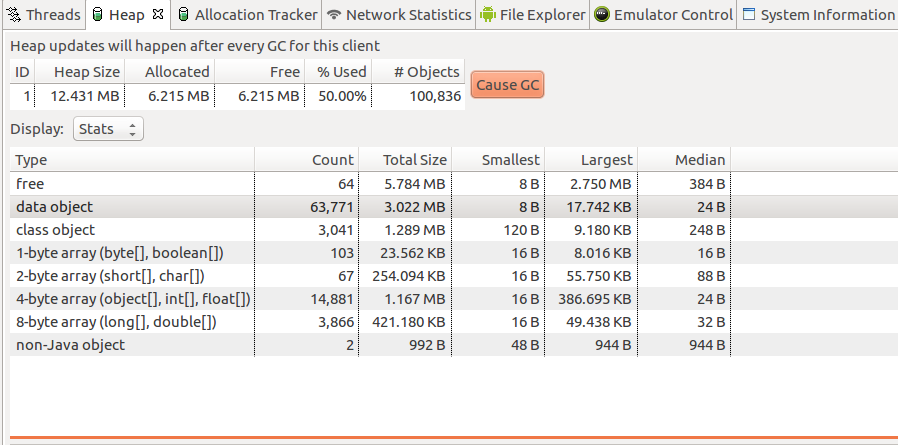This screenshot has width=898, height=445.
Task: Select the 4-byte array row
Action: [x=454, y=298]
